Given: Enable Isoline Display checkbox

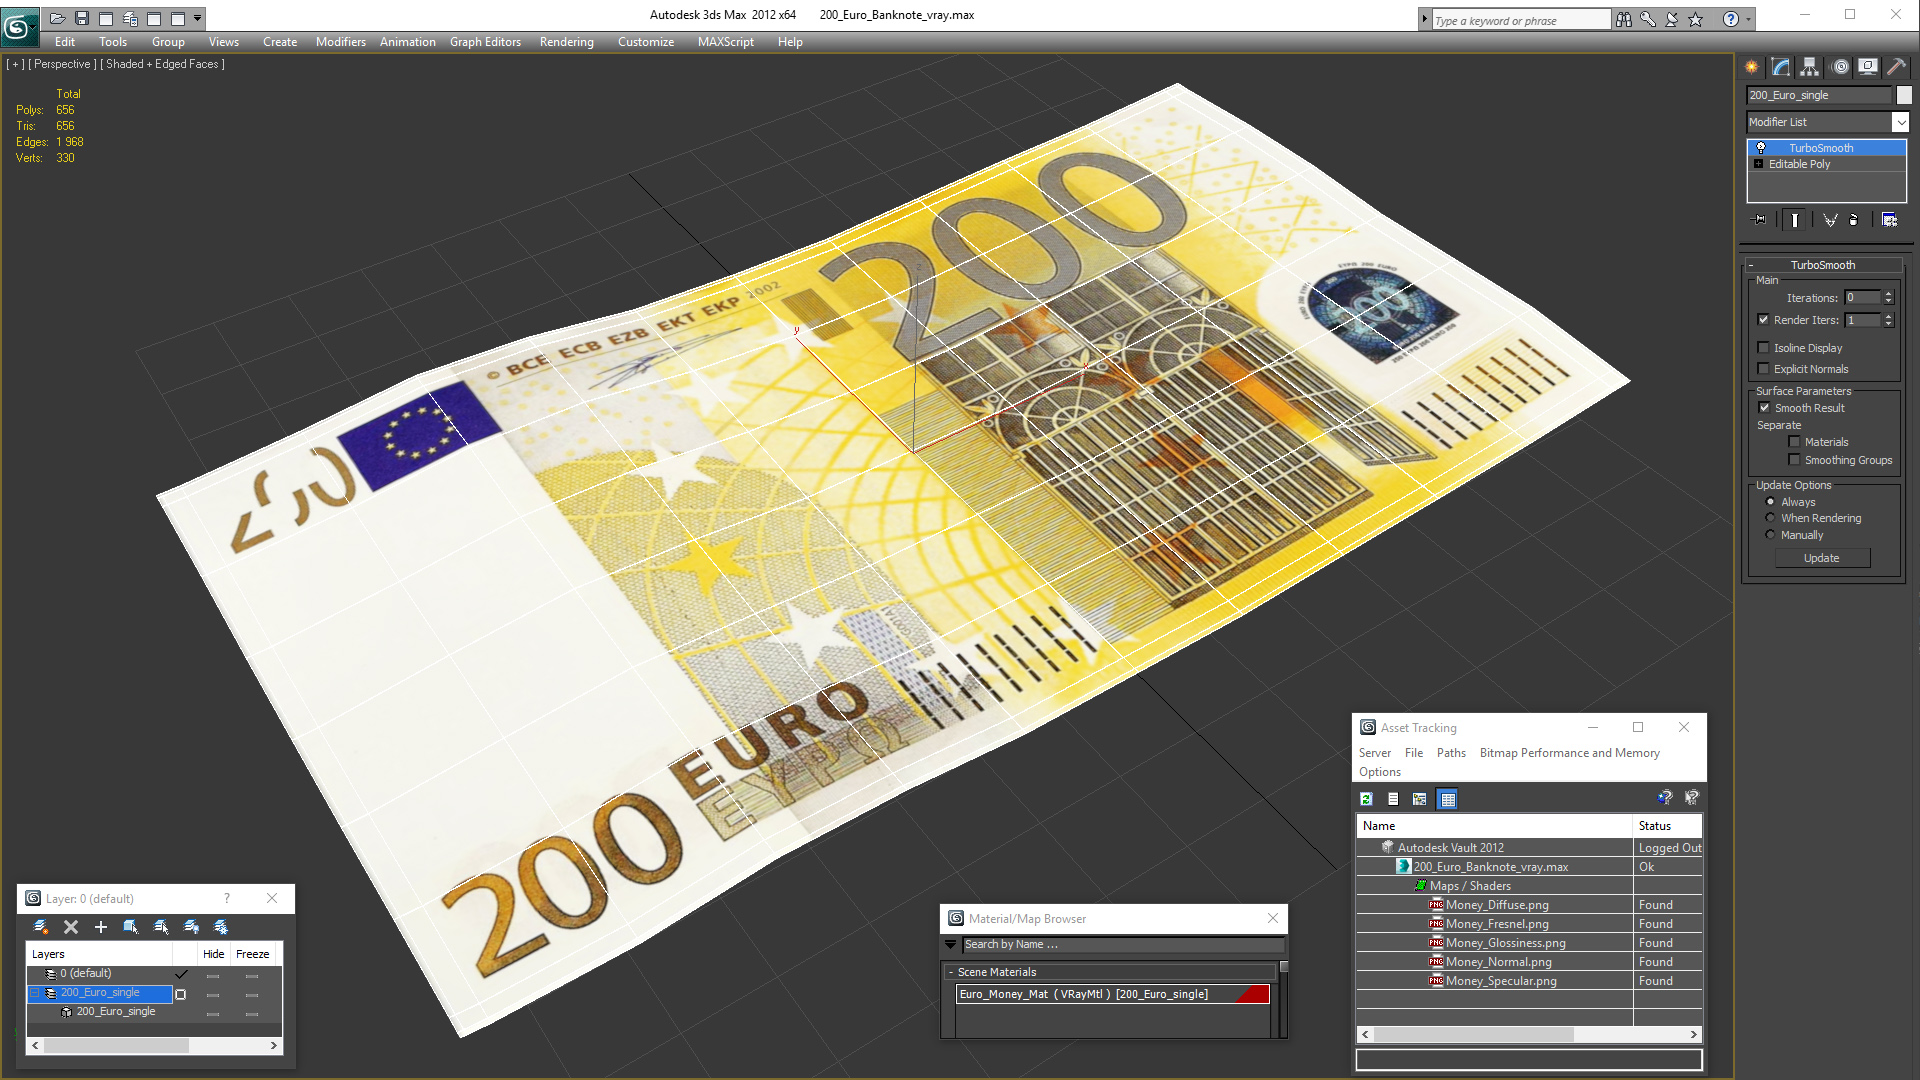Looking at the screenshot, I should pyautogui.click(x=1763, y=348).
